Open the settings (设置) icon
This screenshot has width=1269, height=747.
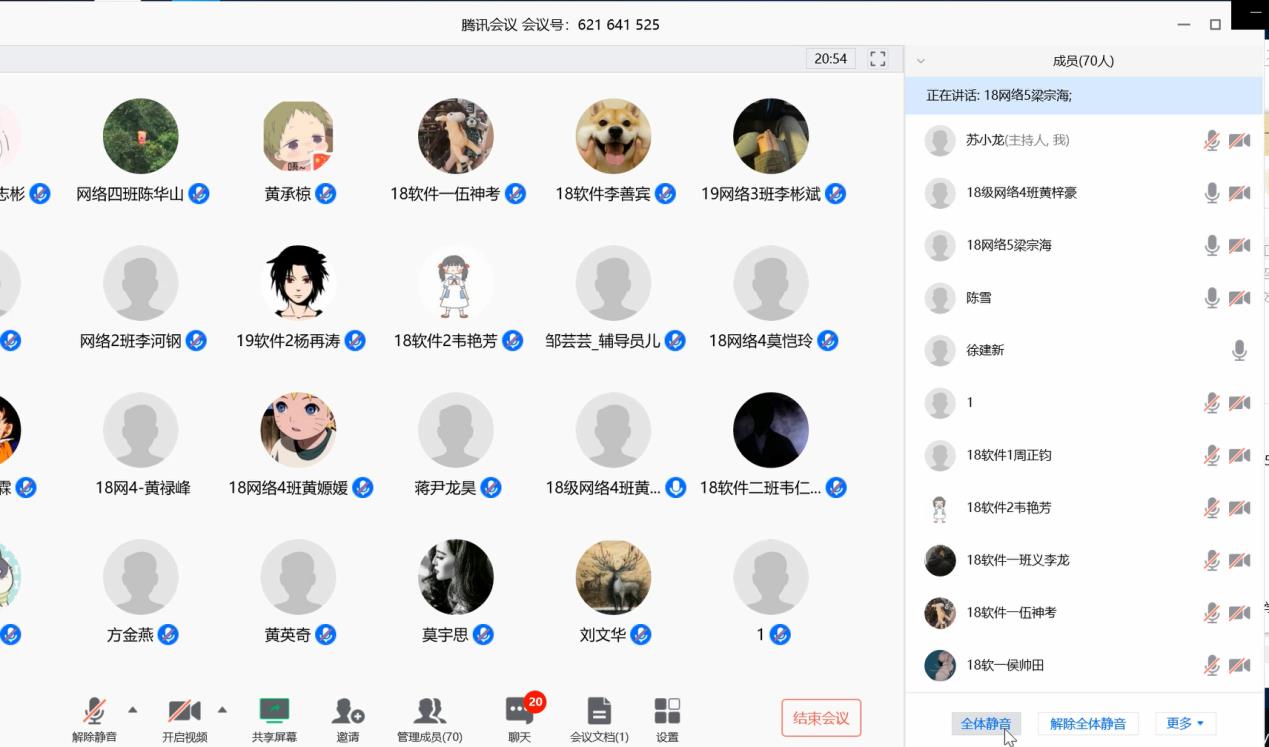(667, 712)
